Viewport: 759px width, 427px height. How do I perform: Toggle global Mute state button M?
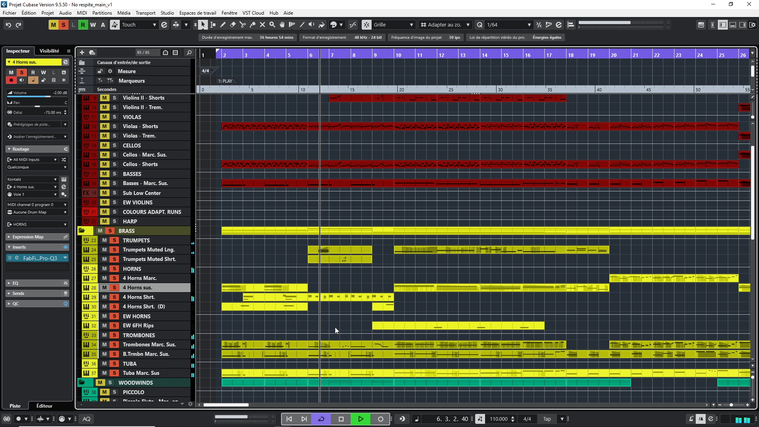pyautogui.click(x=53, y=25)
